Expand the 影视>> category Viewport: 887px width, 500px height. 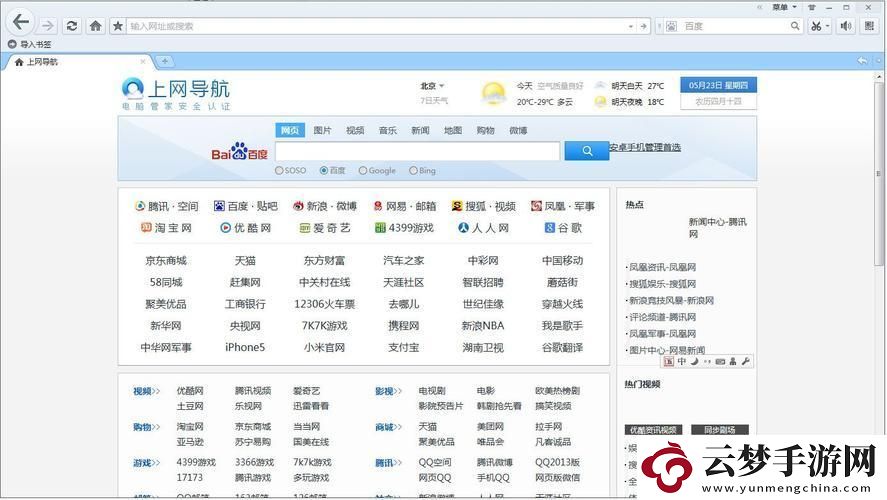[x=388, y=391]
